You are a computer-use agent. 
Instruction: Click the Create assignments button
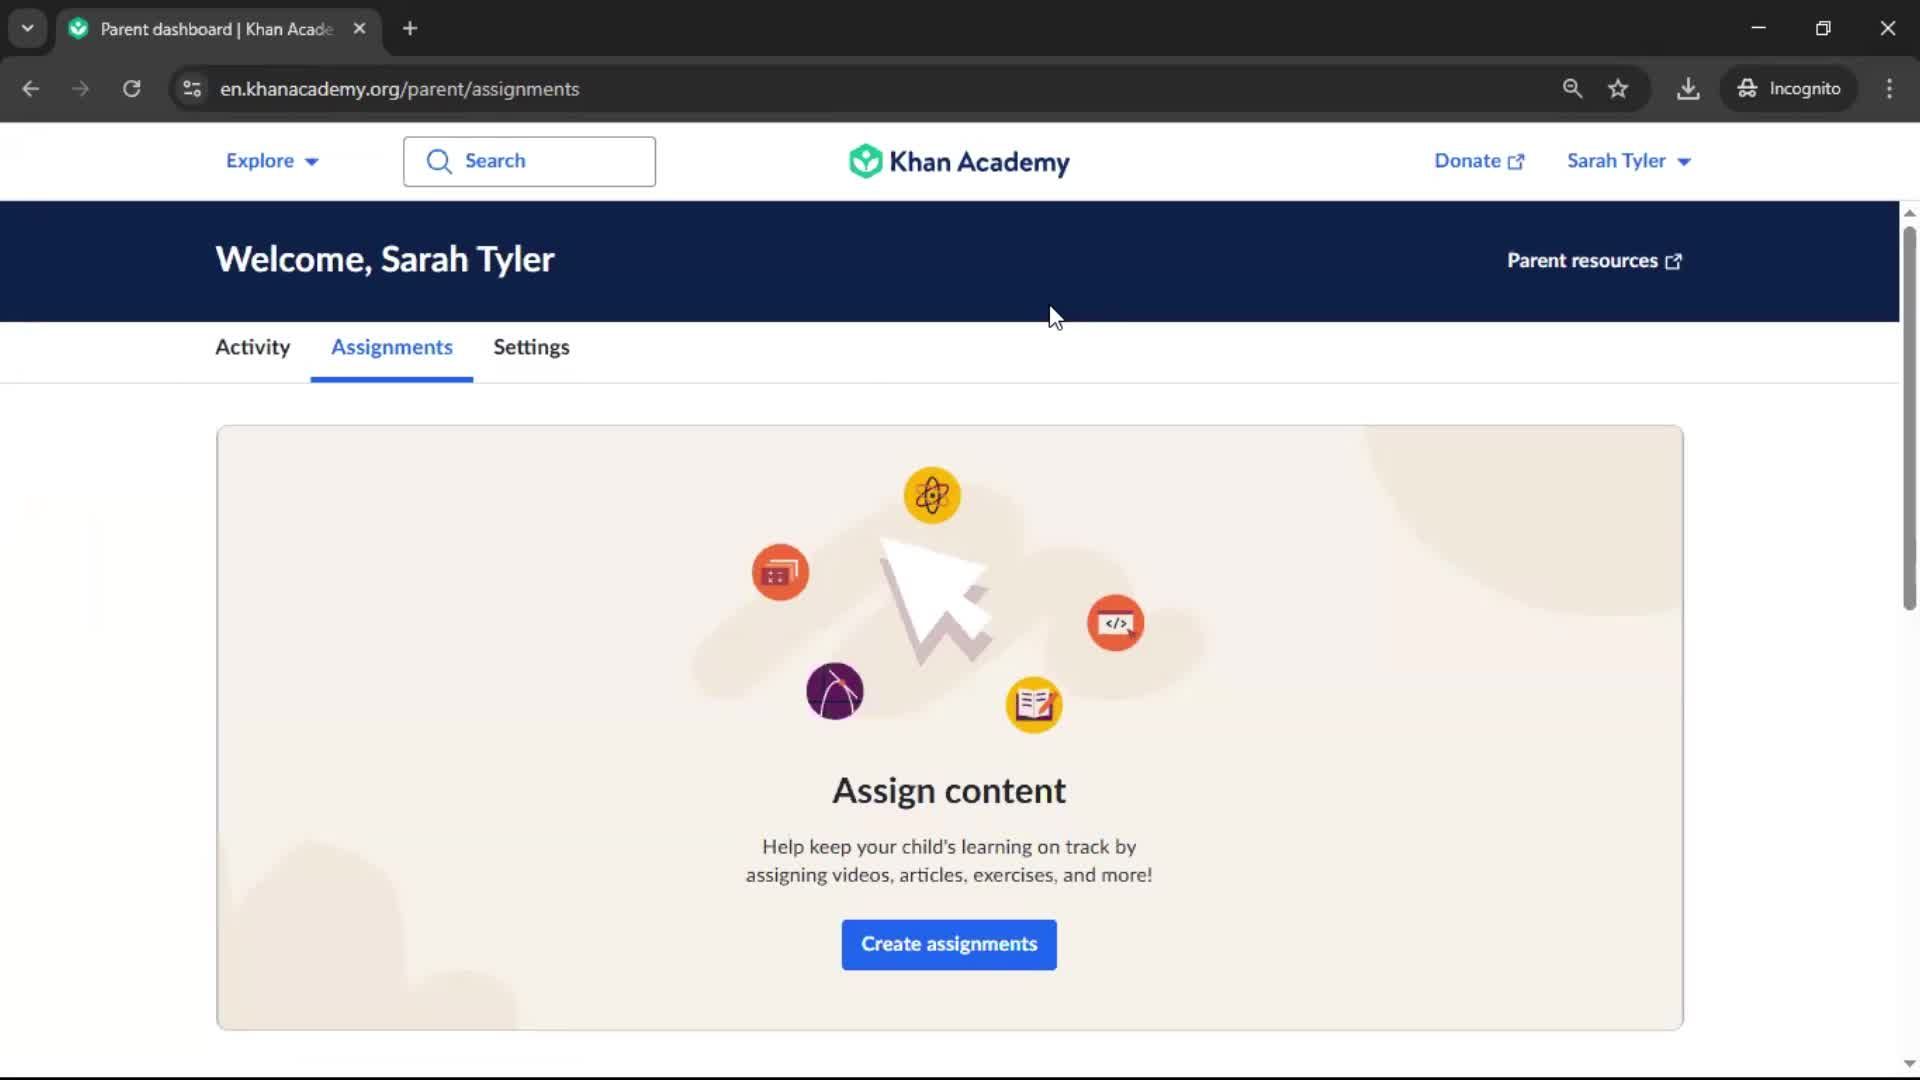pyautogui.click(x=949, y=944)
